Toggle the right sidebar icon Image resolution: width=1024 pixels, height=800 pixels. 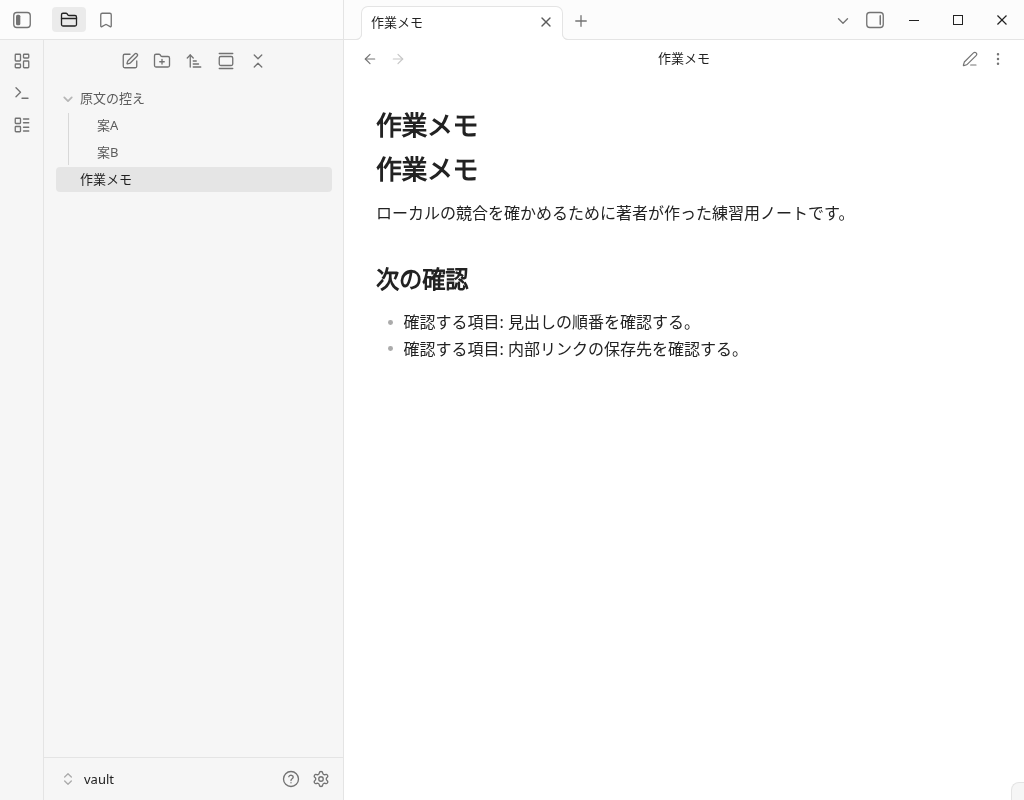[x=875, y=20]
